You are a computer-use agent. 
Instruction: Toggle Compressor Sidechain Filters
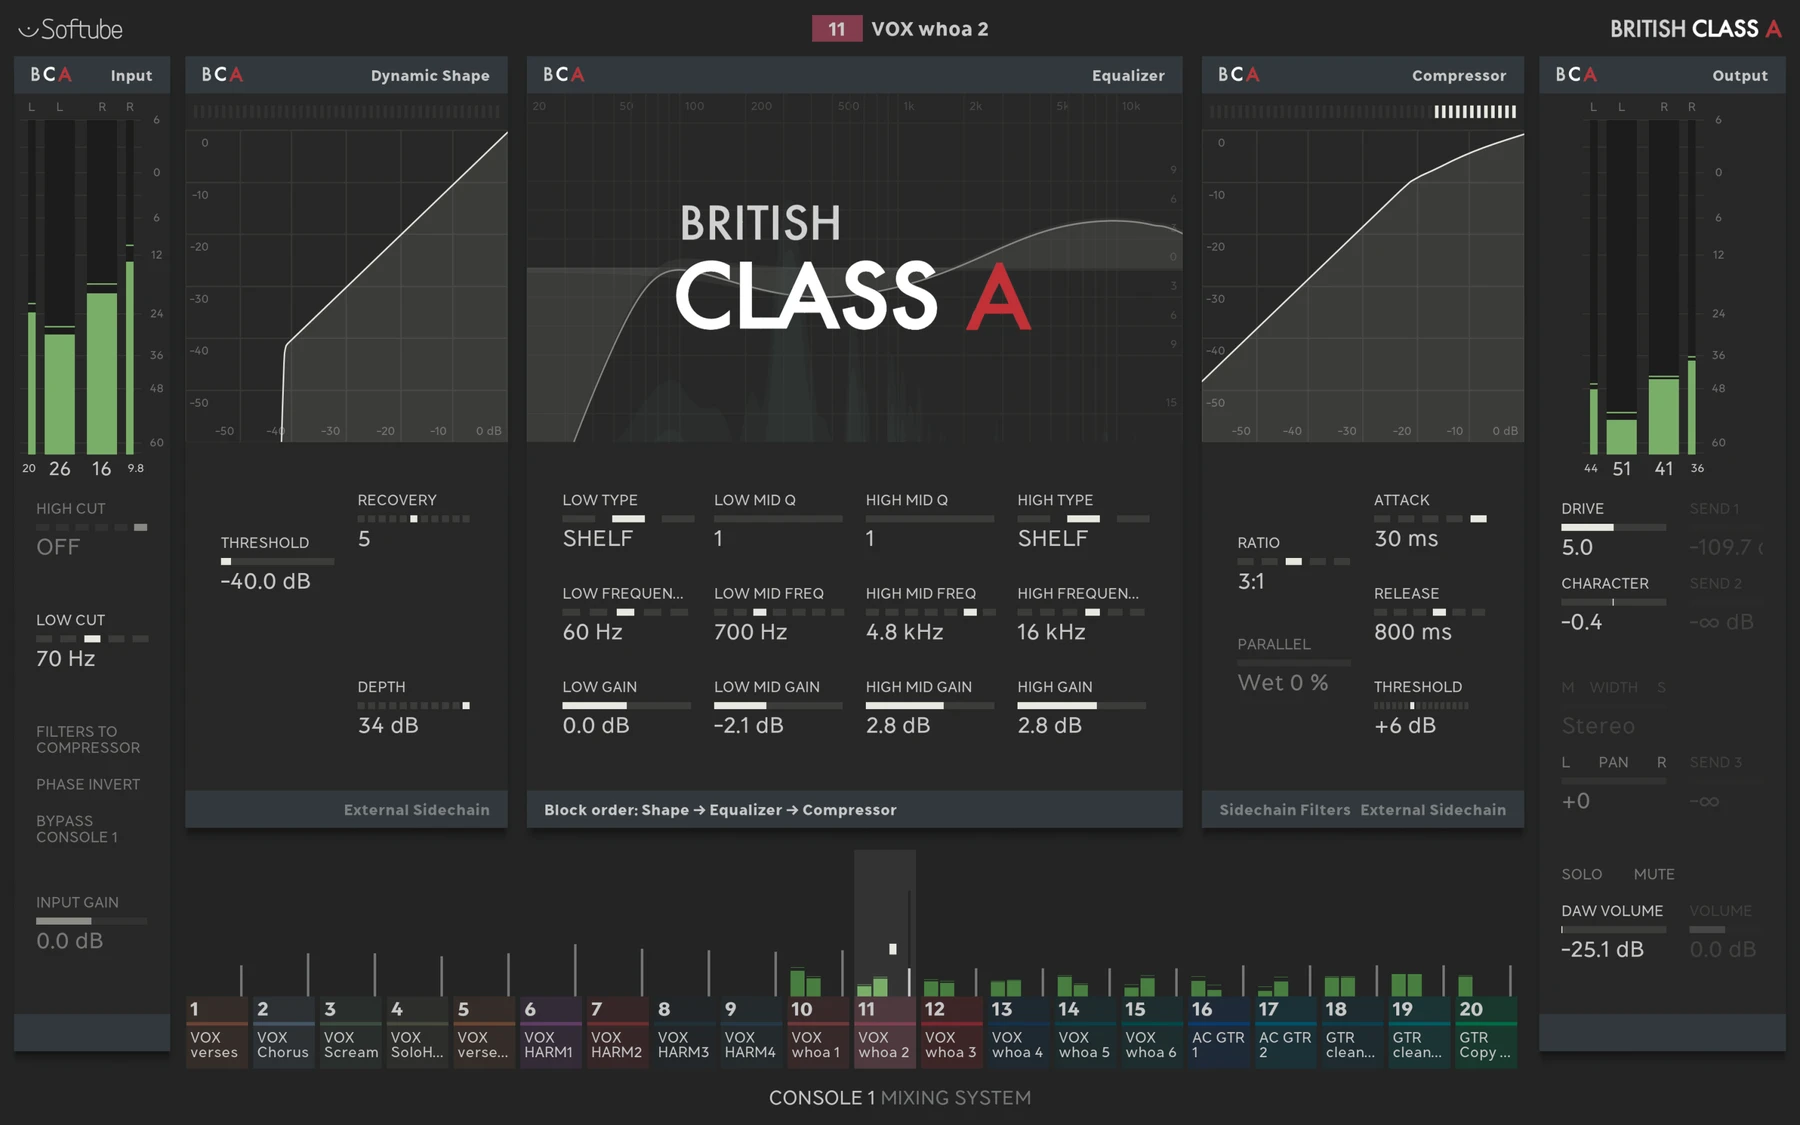coord(1285,810)
